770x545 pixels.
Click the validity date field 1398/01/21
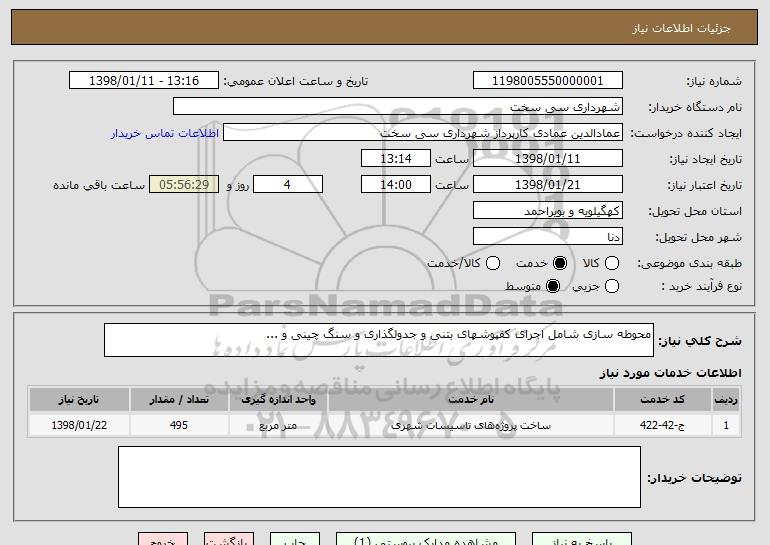(548, 185)
